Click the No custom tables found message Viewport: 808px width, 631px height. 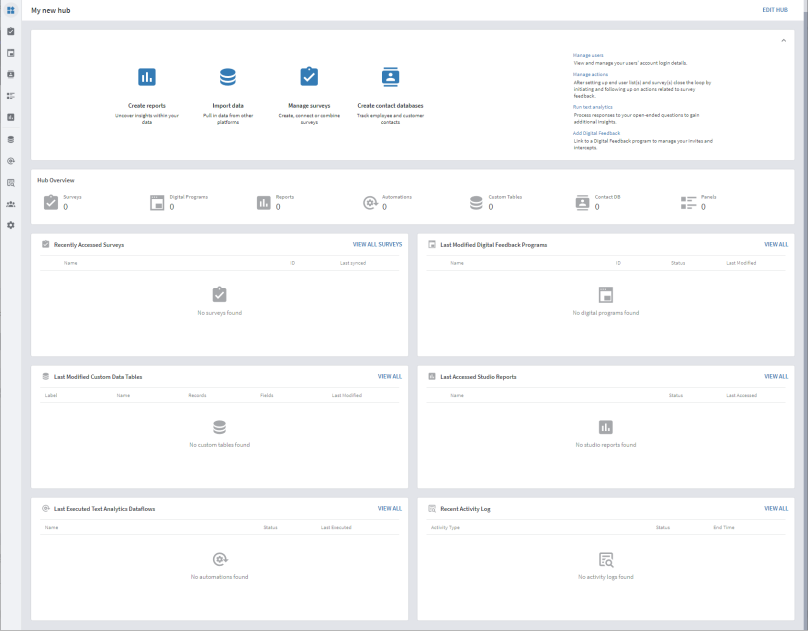click(220, 445)
